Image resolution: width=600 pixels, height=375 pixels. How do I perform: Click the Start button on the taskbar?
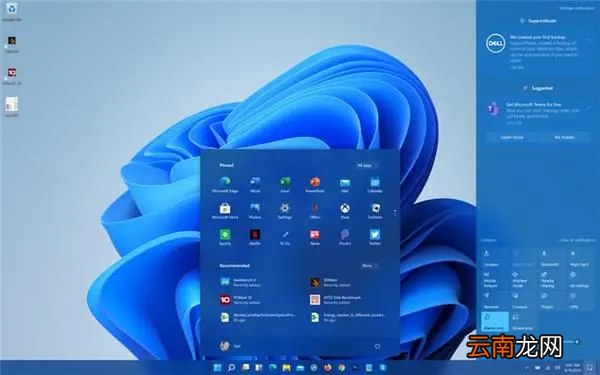[217, 368]
